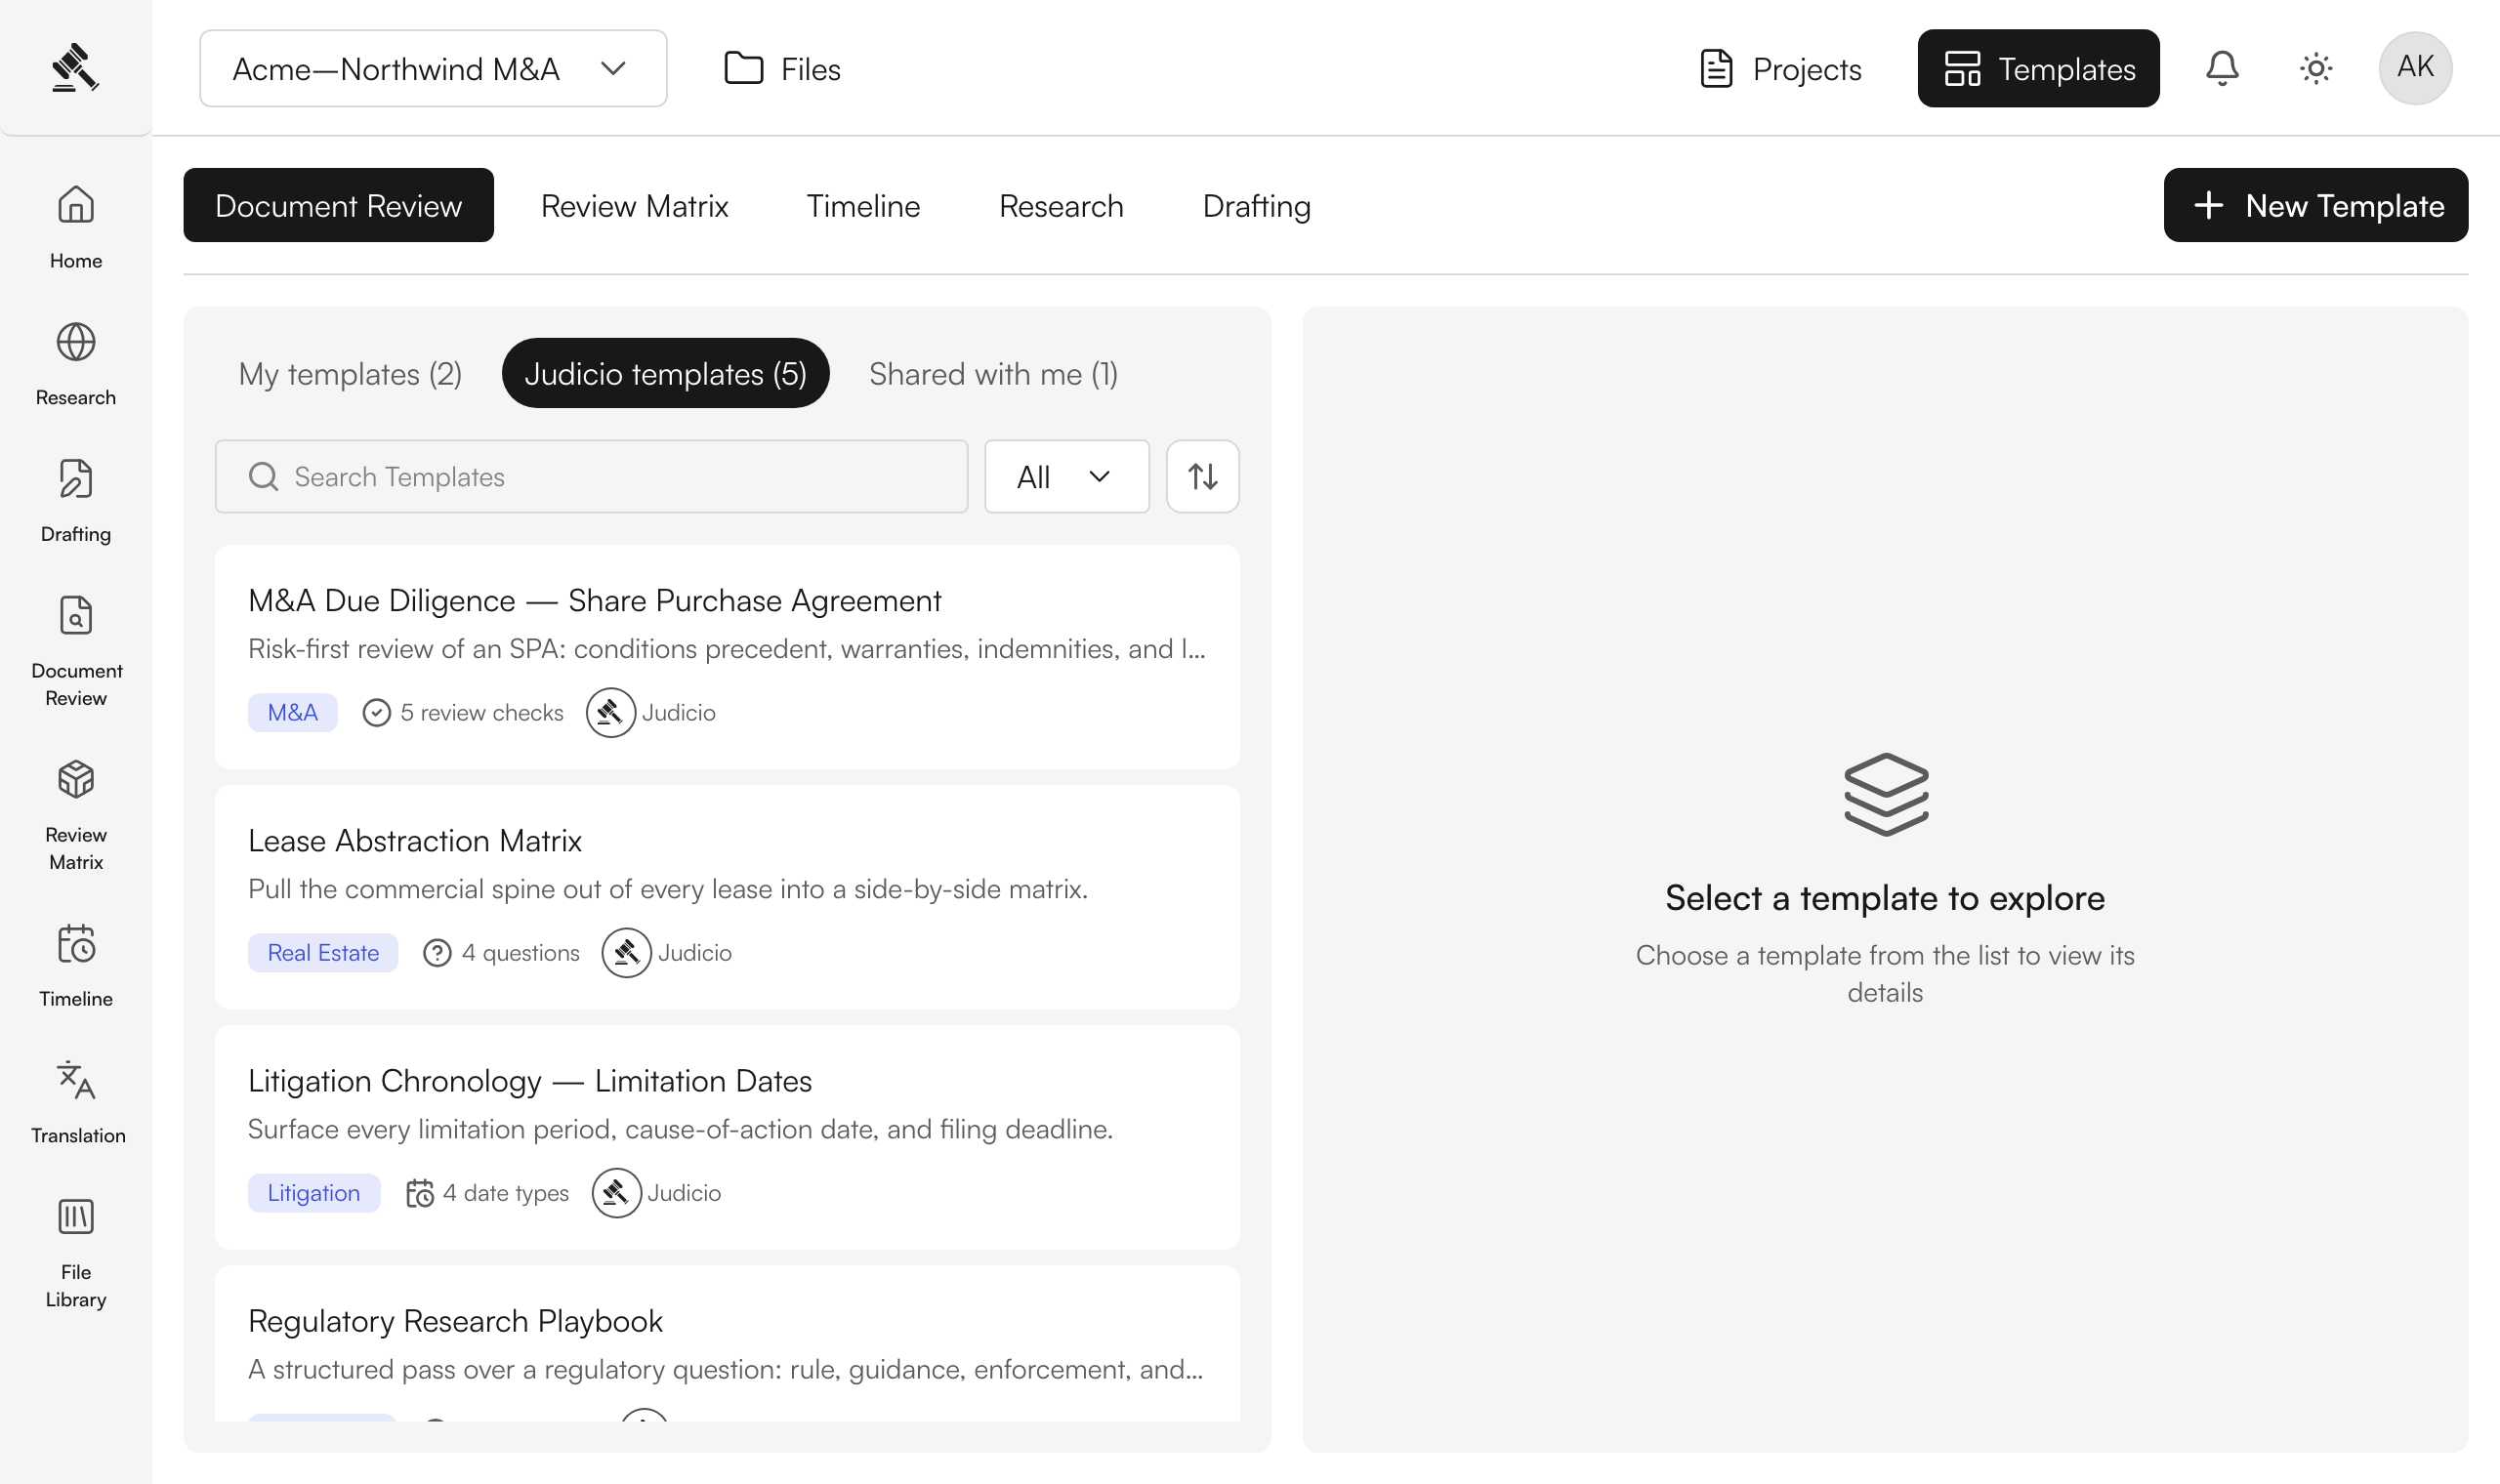This screenshot has width=2500, height=1484.
Task: Open M&A Due Diligence — Share Purchase Agreement template
Action: pos(727,657)
